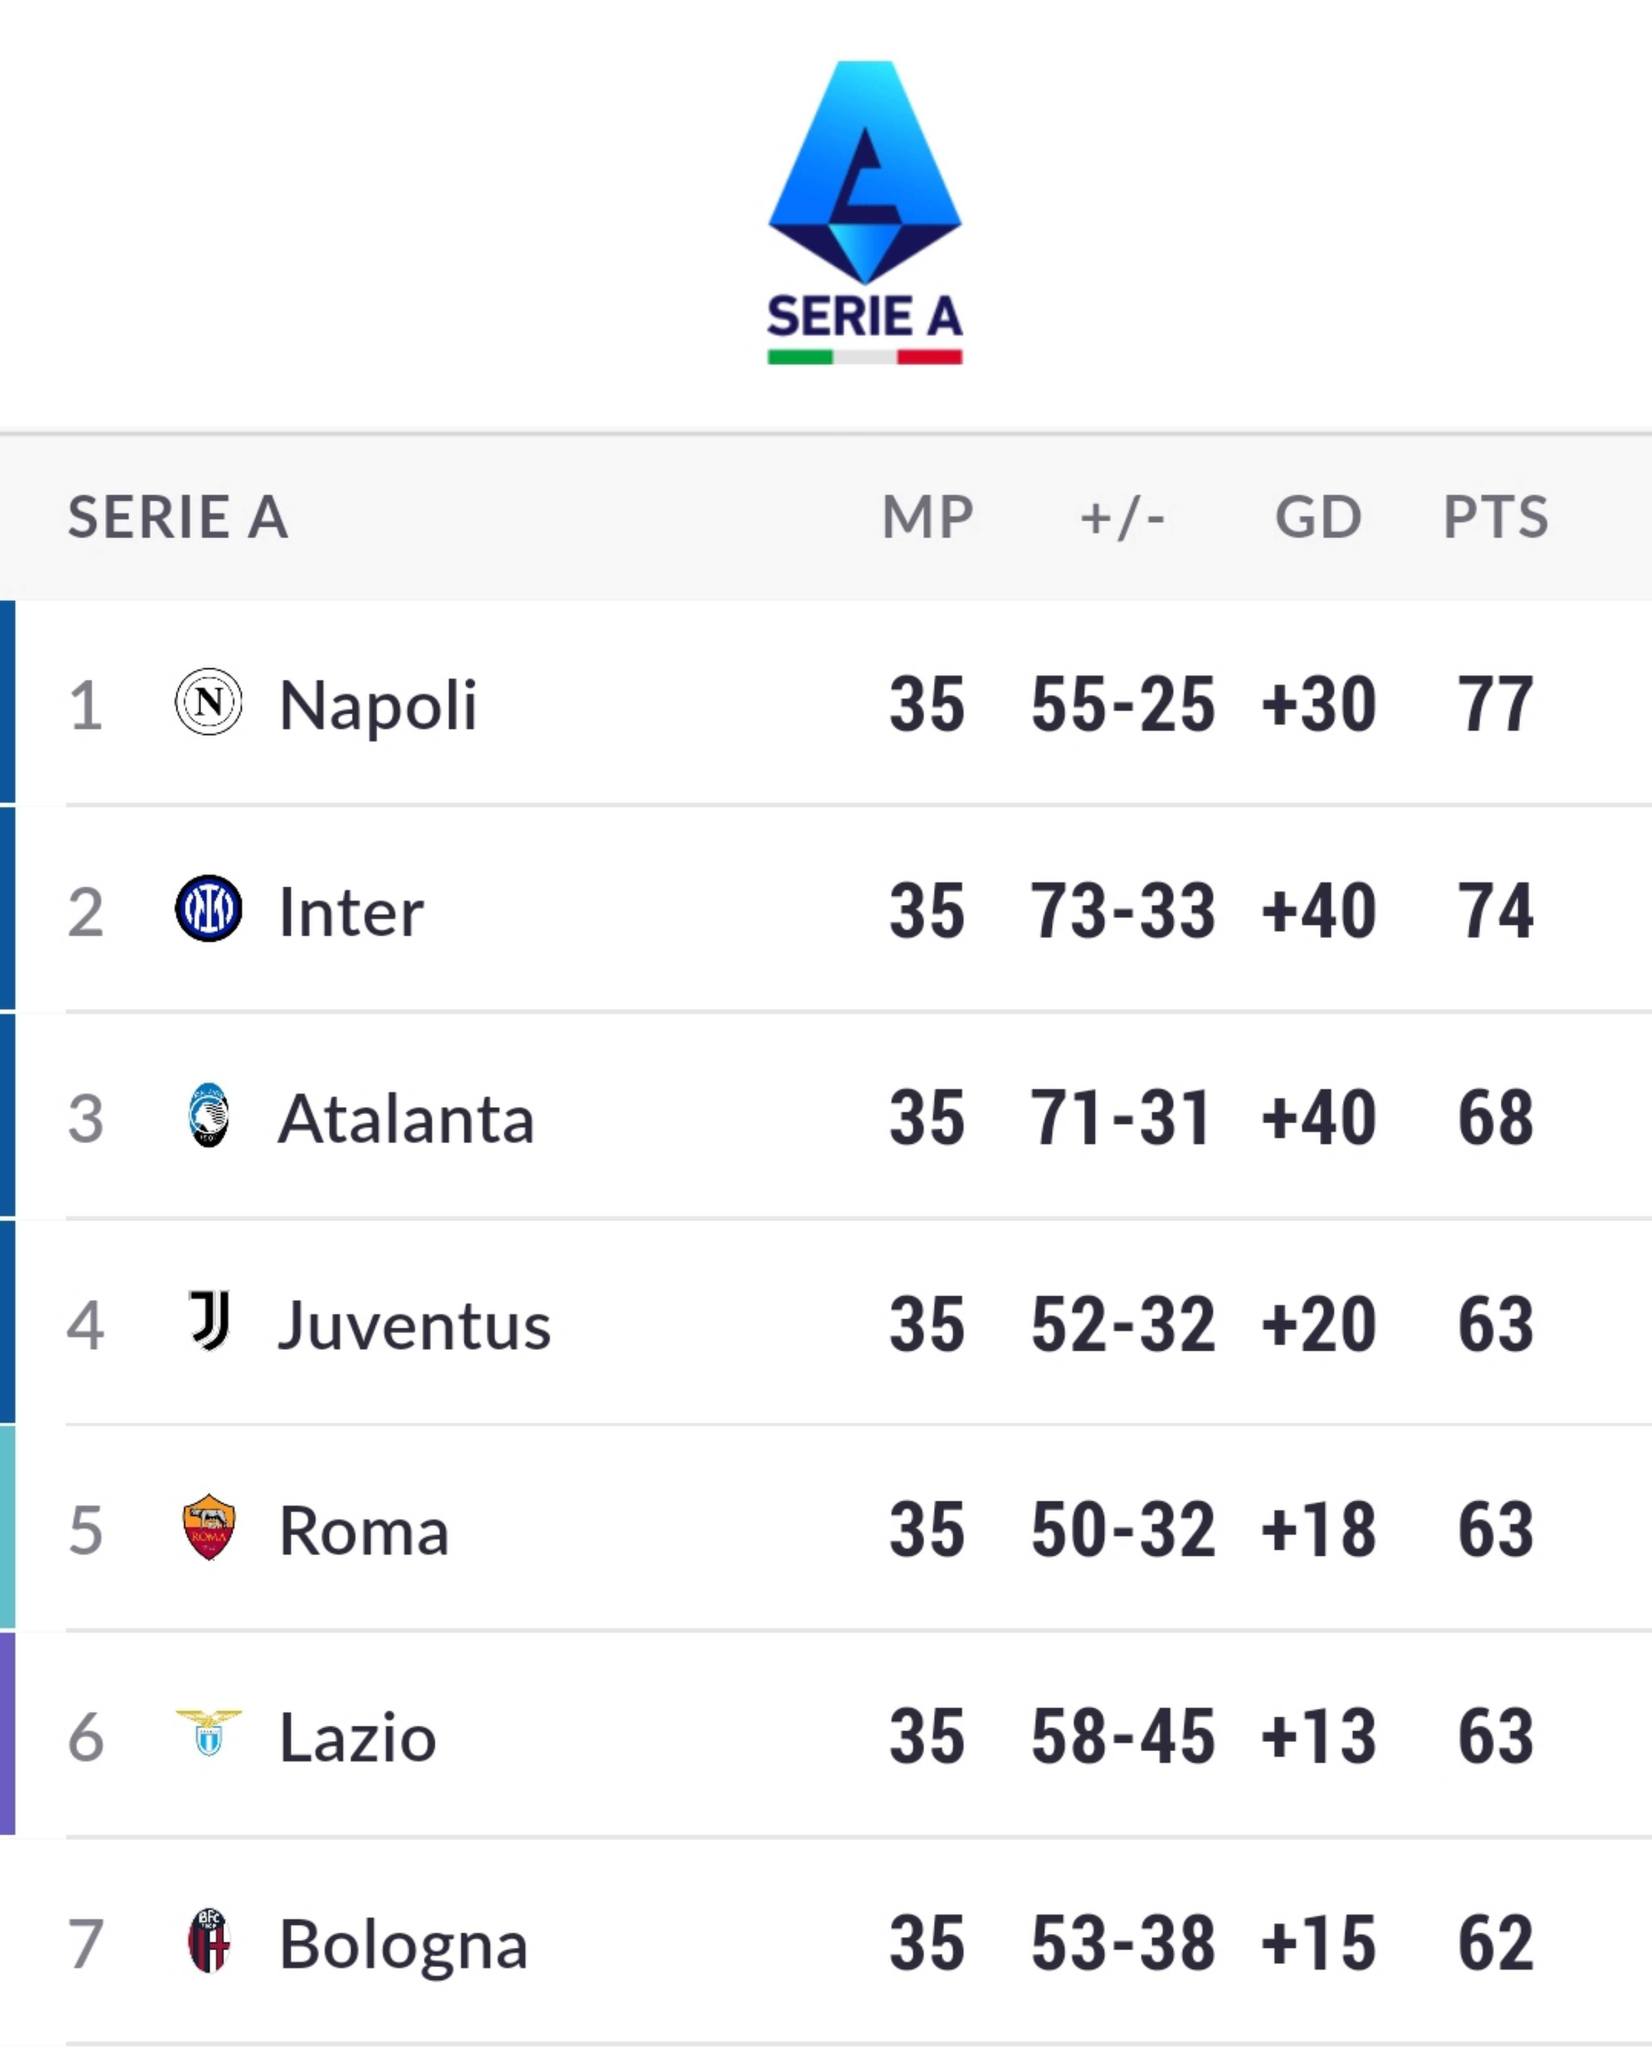Open the Juventus club crest
Screen dimensions: 1652x2048
coord(210,1320)
